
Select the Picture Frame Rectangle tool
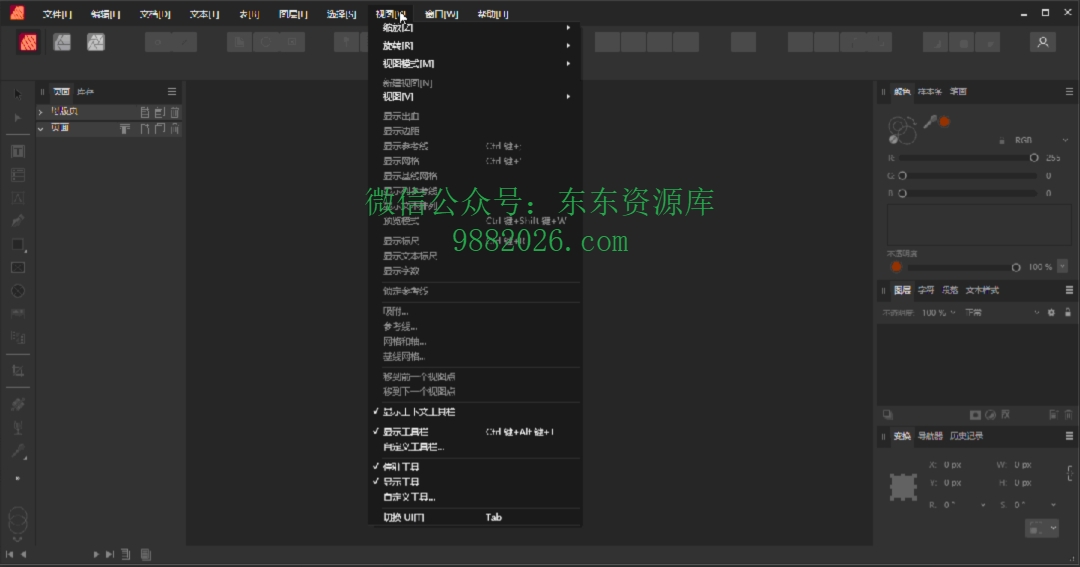click(x=17, y=267)
